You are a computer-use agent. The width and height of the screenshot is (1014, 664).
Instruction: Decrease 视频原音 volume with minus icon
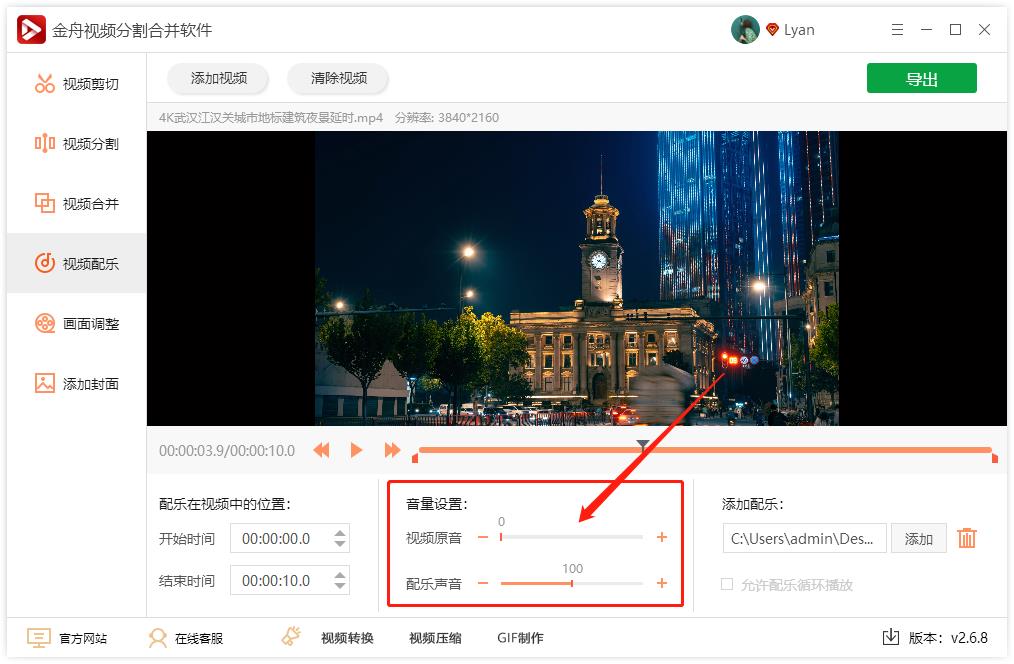click(483, 537)
